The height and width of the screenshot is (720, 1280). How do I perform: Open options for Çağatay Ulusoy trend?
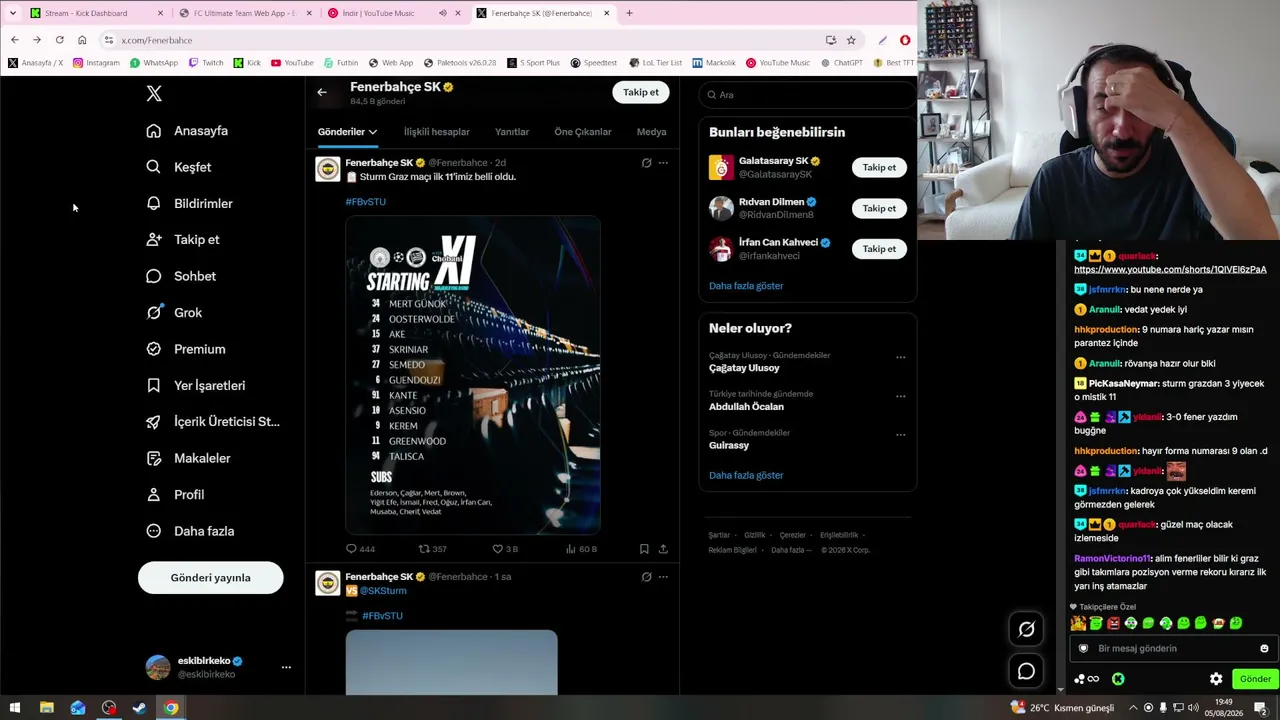pyautogui.click(x=900, y=357)
